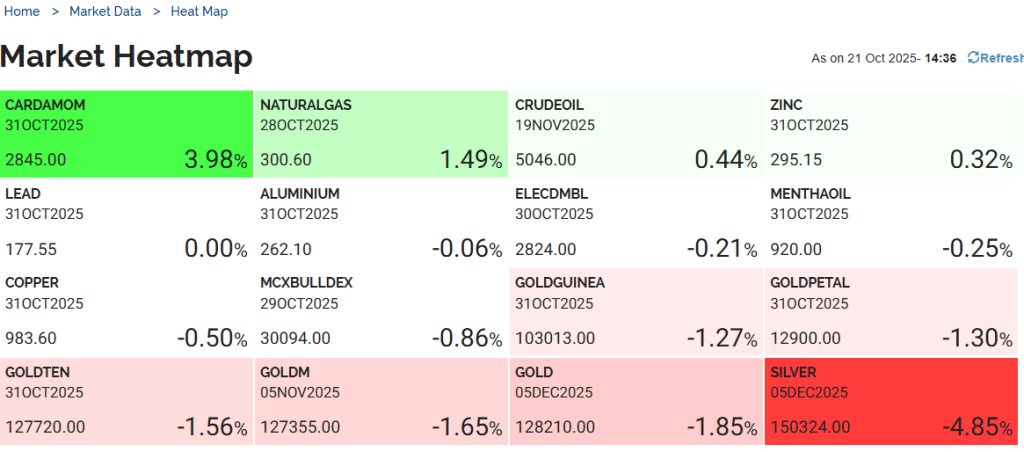1024x452 pixels.
Task: Open the ELECDMBL contract tile
Action: (x=636, y=222)
